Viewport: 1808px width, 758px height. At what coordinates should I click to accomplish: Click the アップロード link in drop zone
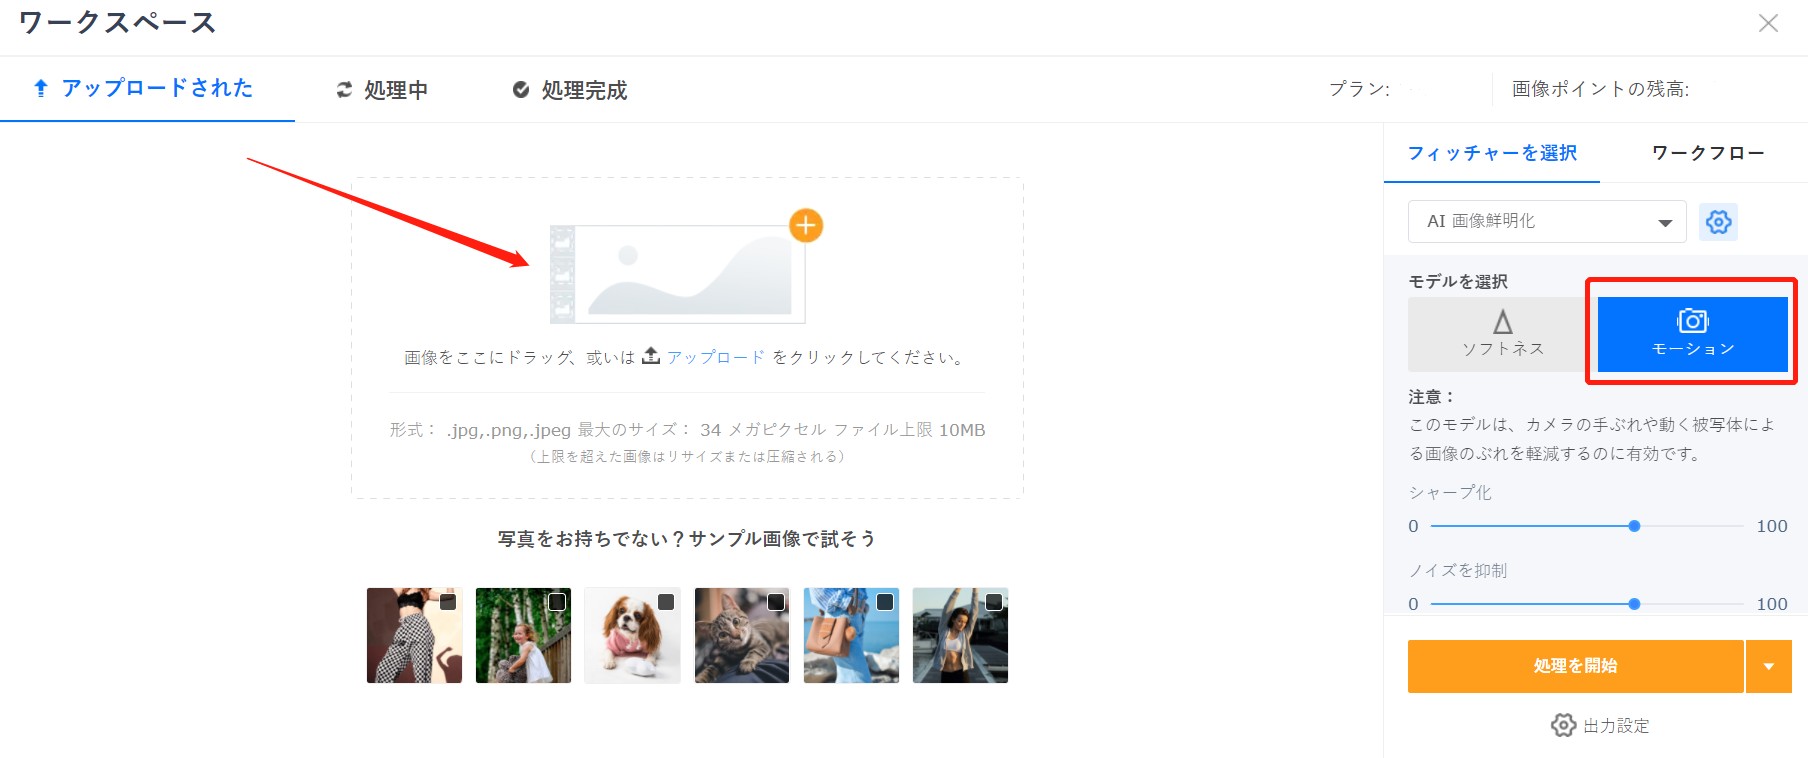(716, 357)
